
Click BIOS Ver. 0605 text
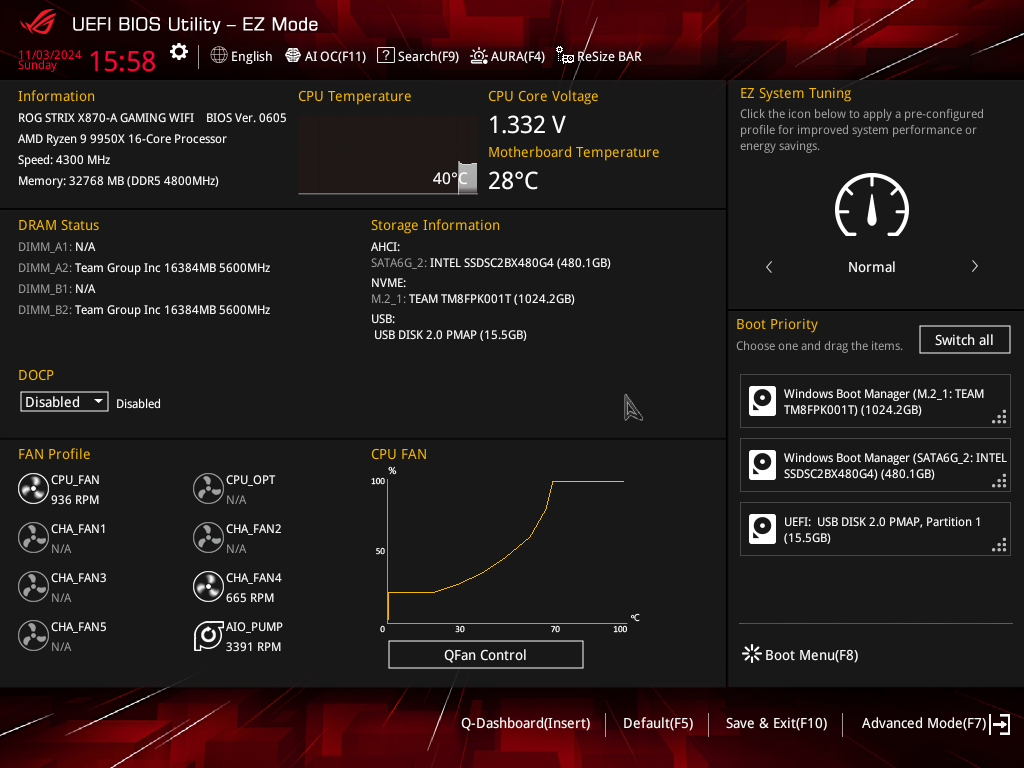246,118
